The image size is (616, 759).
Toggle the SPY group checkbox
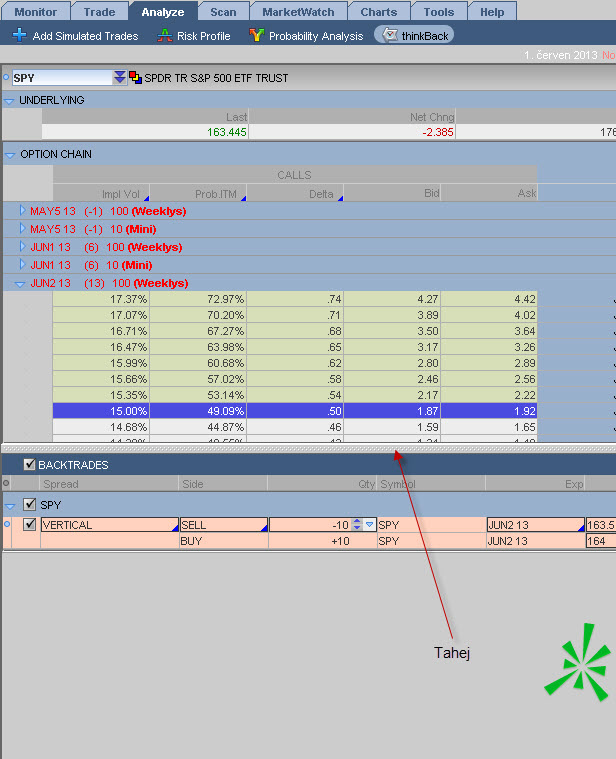click(x=30, y=504)
